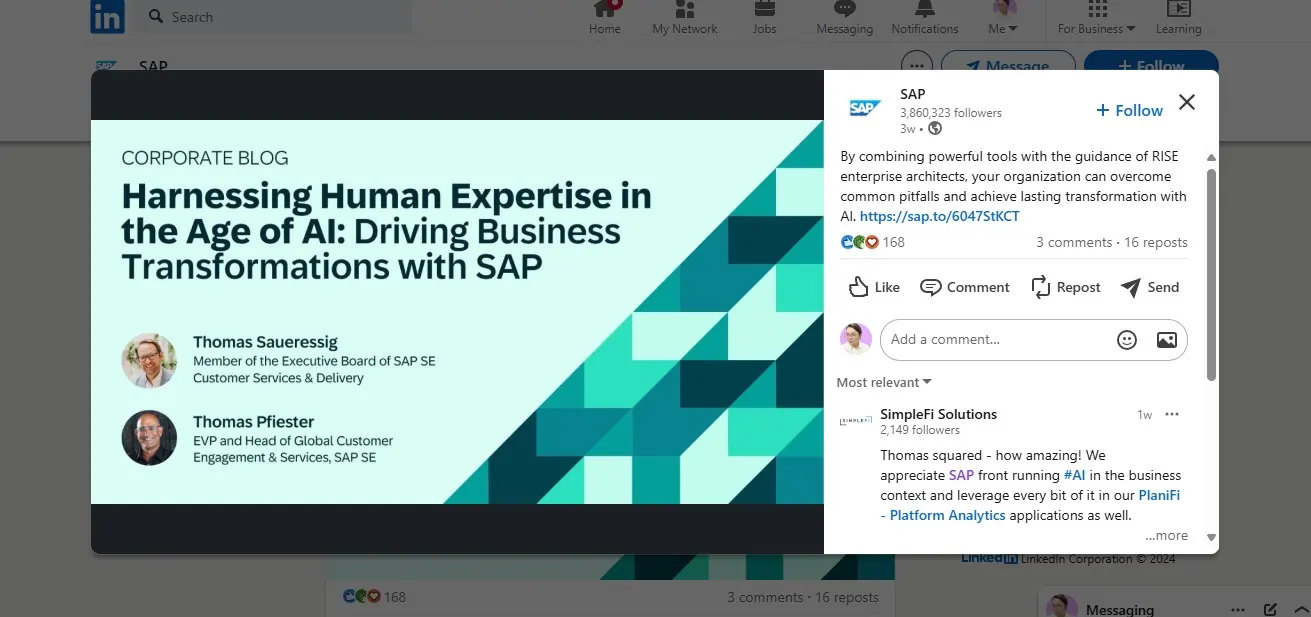Click your profile avatar beside comment box
This screenshot has height=617, width=1311.
pyautogui.click(x=856, y=339)
